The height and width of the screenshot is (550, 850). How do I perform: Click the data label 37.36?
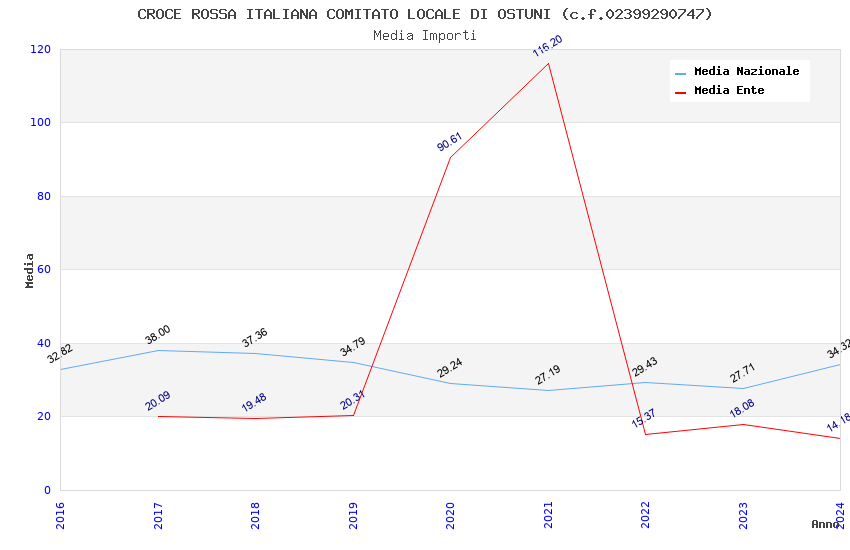tap(255, 338)
